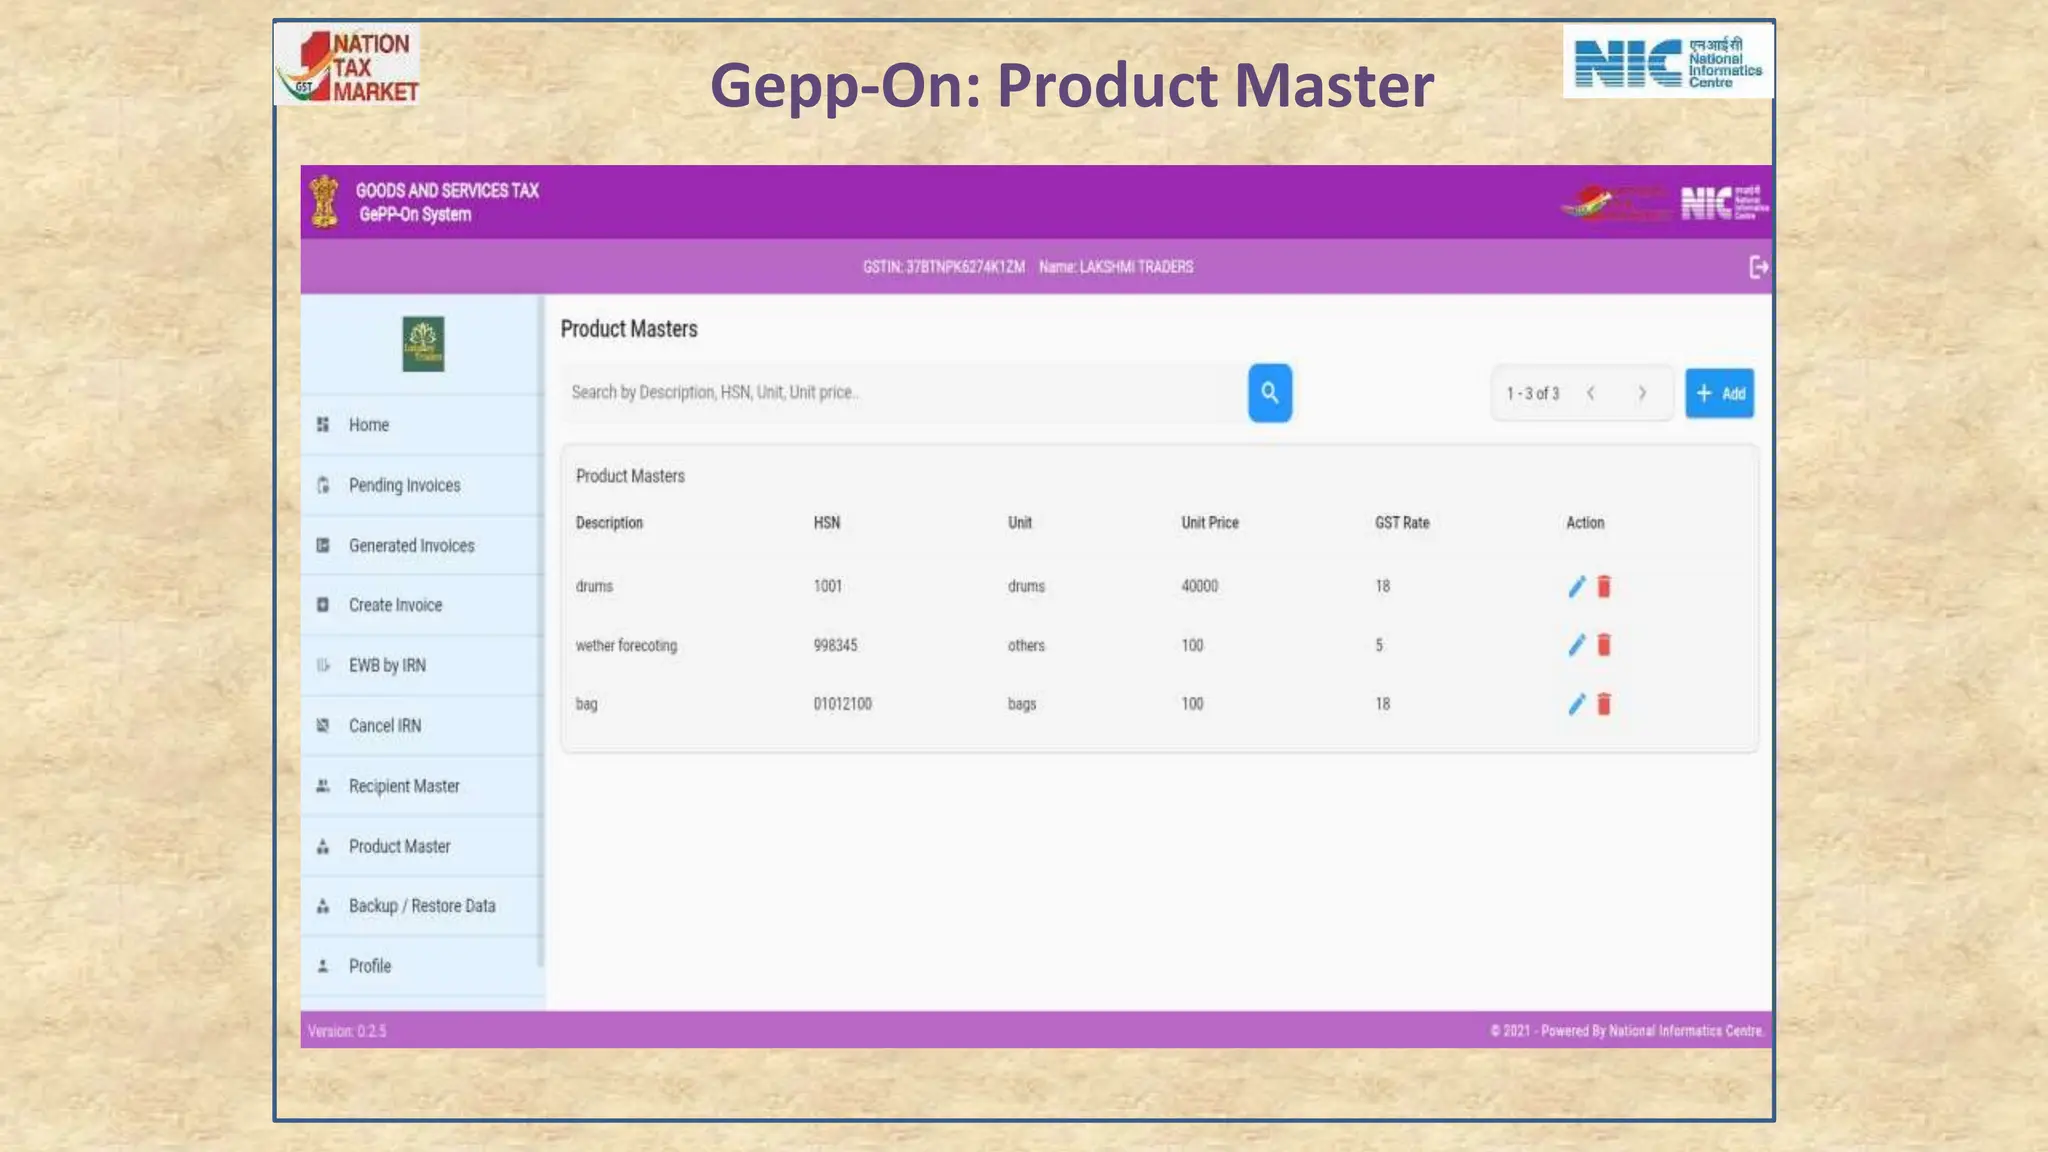Open Backup / Restore Data
2048x1152 pixels.
tap(422, 906)
